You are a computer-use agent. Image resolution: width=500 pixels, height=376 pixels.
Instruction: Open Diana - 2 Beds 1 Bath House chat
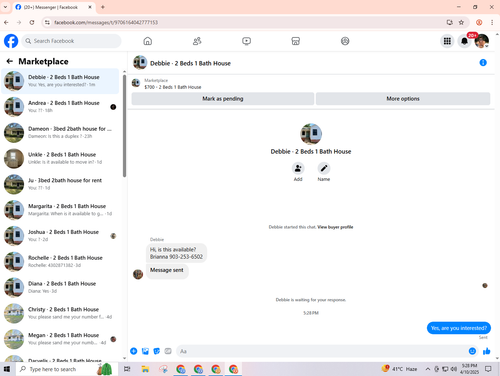coord(60,287)
